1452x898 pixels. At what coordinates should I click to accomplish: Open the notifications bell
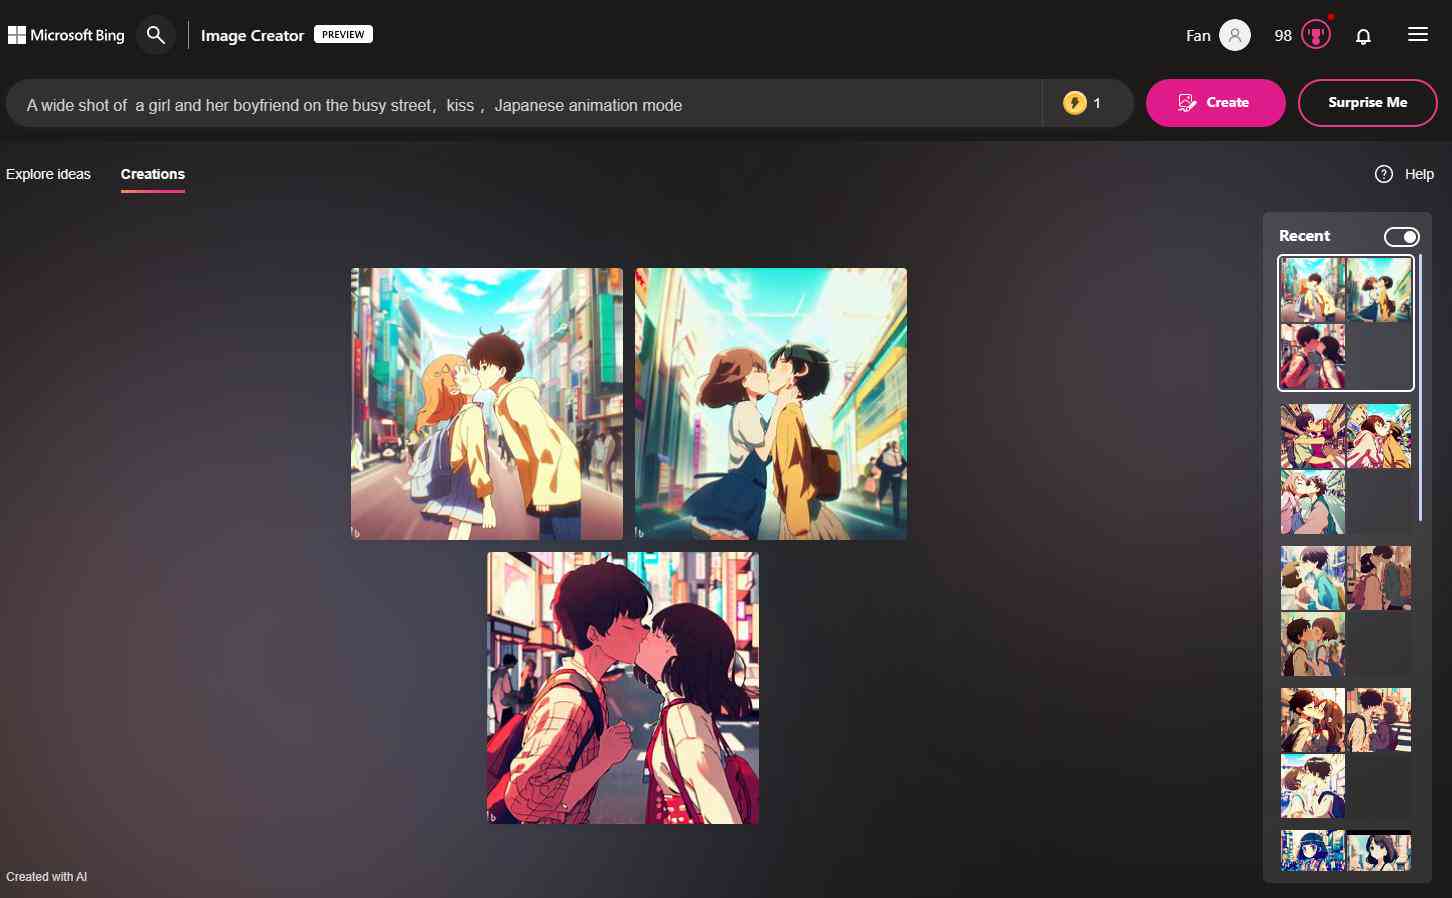[x=1363, y=36]
